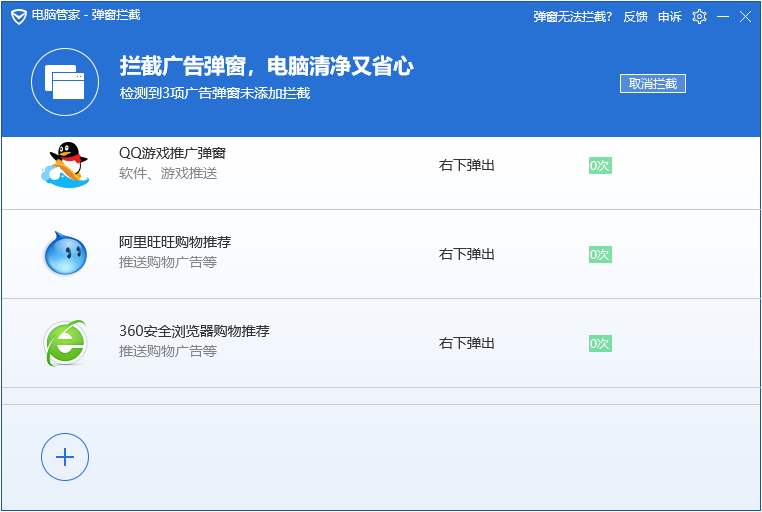Click the 检测到3项广告弹窗未添加拦截 status text
Image resolution: width=762 pixels, height=512 pixels.
tap(215, 93)
